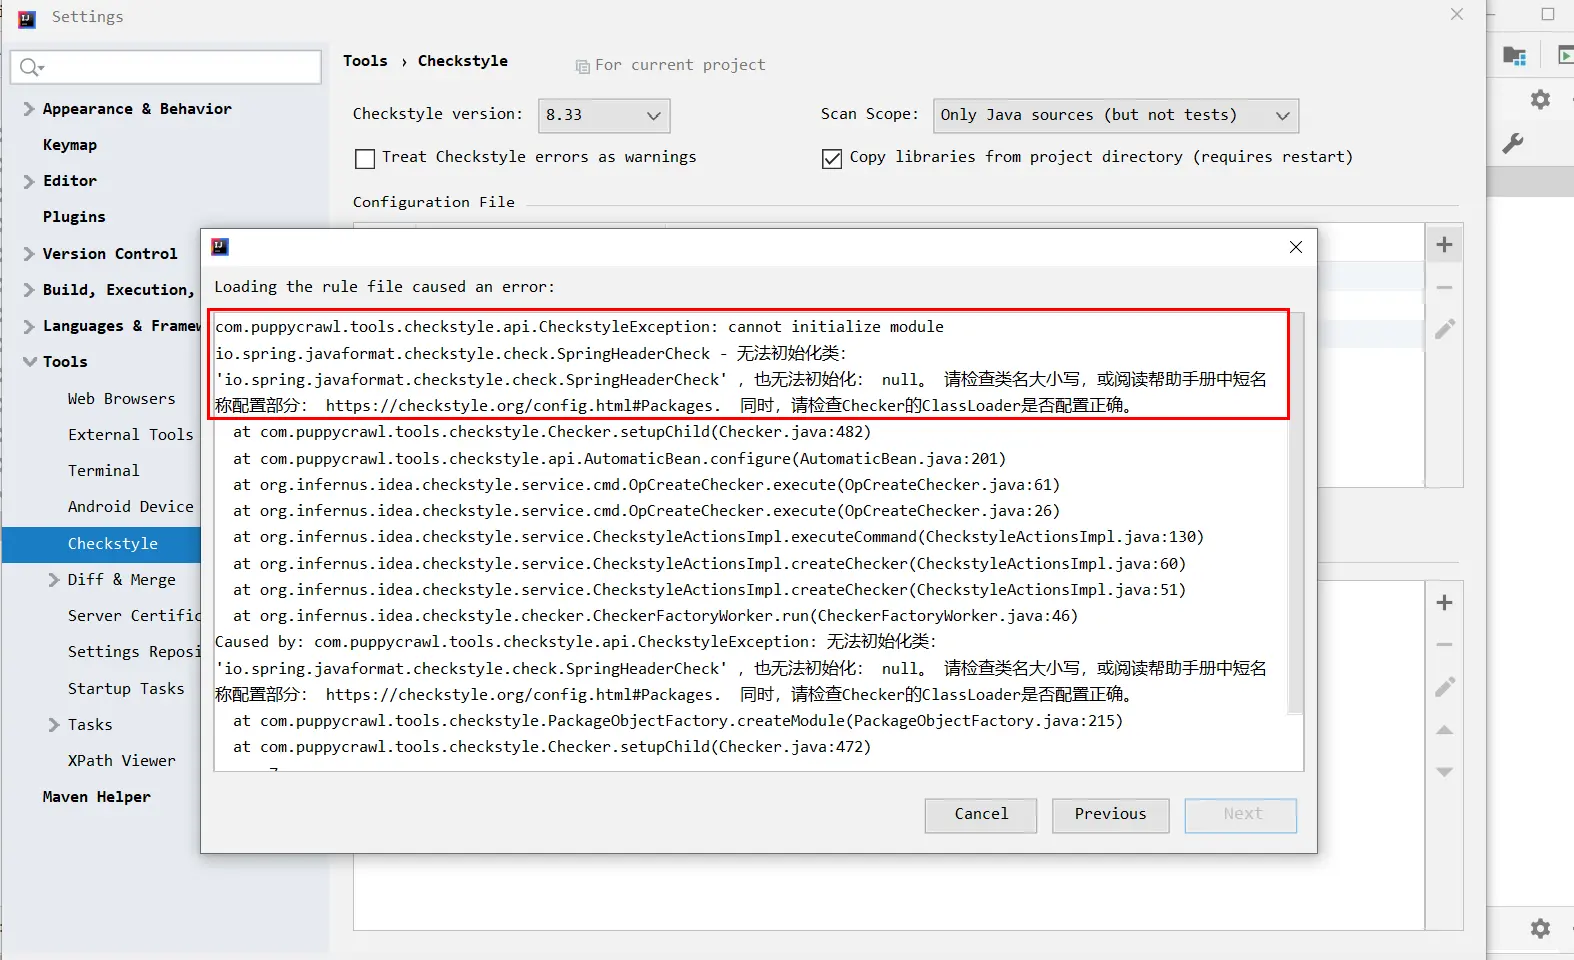Click the For current project icon
1574x960 pixels.
[x=582, y=66]
